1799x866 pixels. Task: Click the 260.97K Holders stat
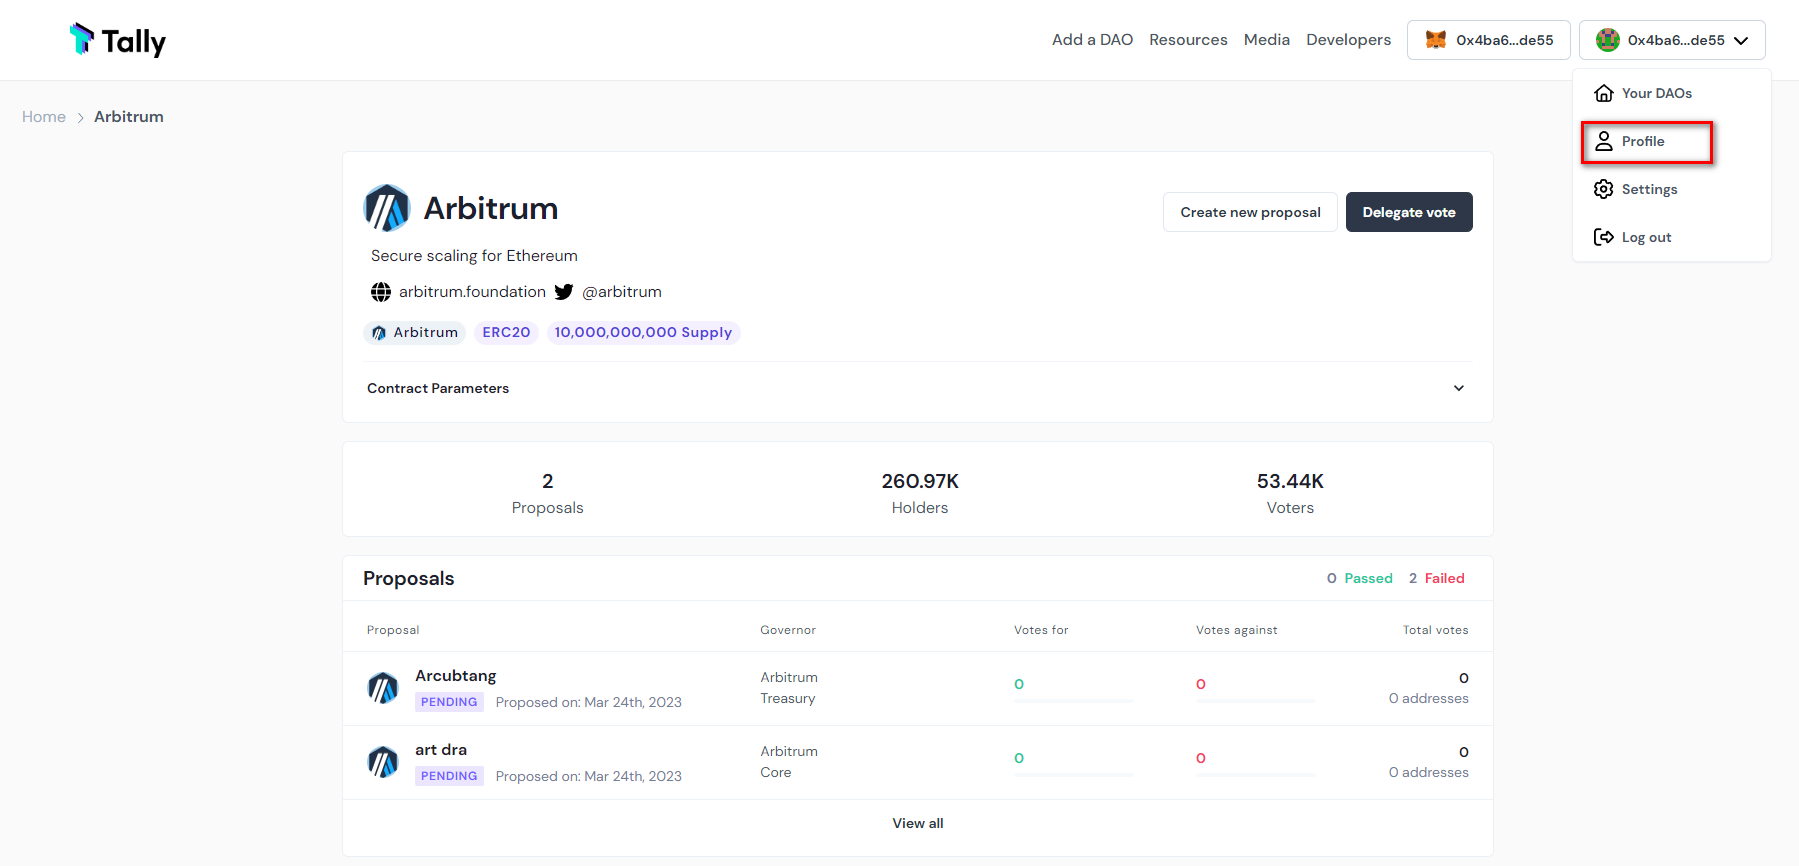click(x=920, y=494)
